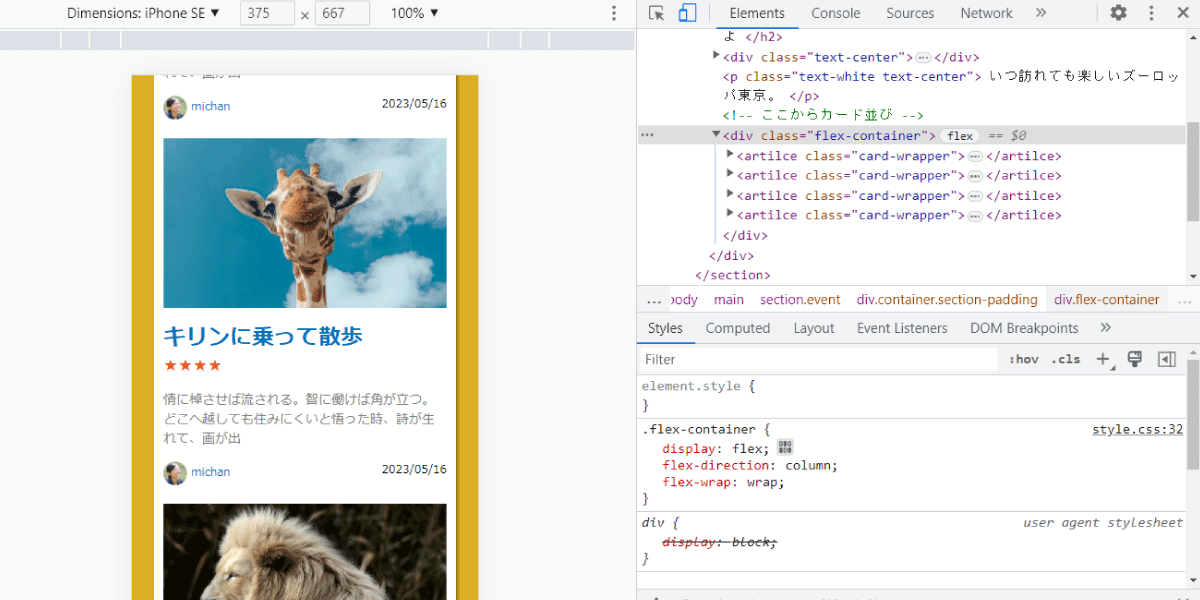Toggle computed styles sidebar icon
This screenshot has height=600, width=1200.
tap(1166, 359)
